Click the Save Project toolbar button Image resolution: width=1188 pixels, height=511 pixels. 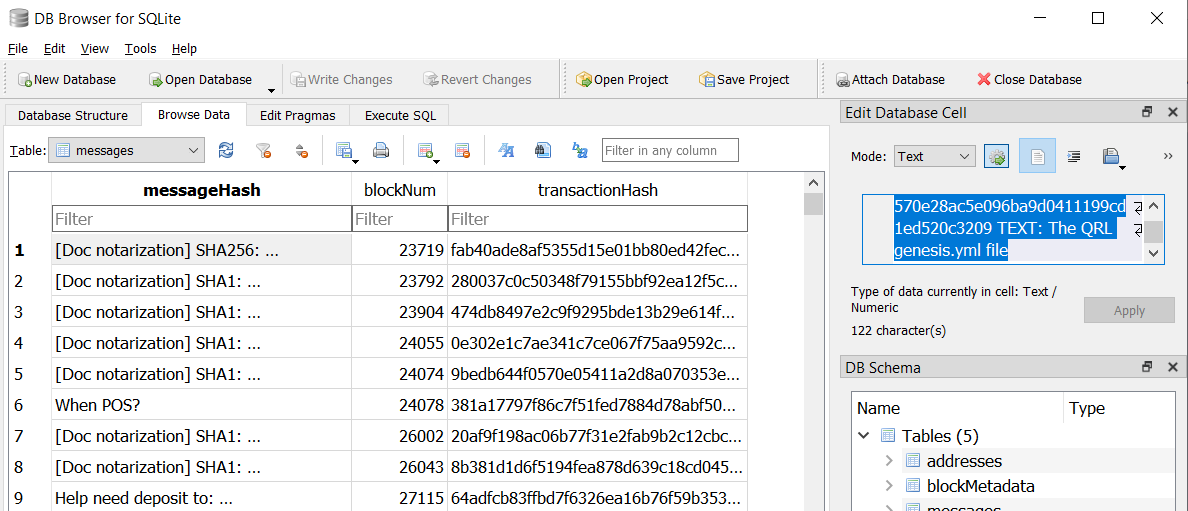point(744,80)
